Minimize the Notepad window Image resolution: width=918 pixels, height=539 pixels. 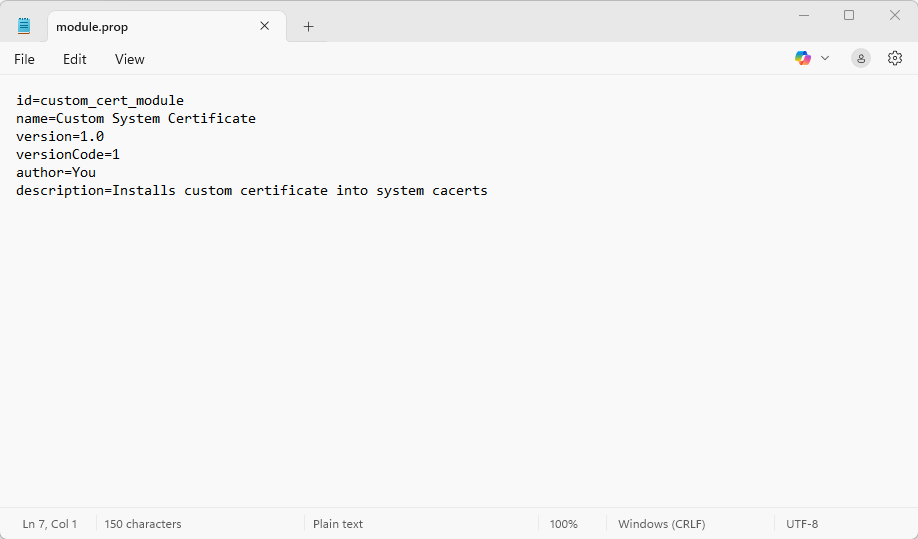click(x=803, y=15)
